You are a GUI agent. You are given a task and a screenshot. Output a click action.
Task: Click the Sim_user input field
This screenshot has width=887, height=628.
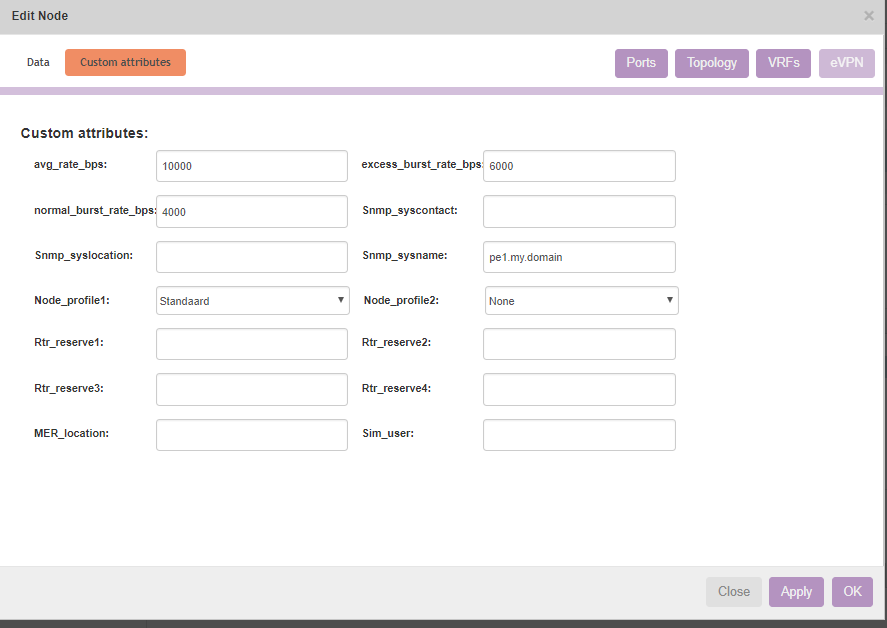(x=579, y=434)
